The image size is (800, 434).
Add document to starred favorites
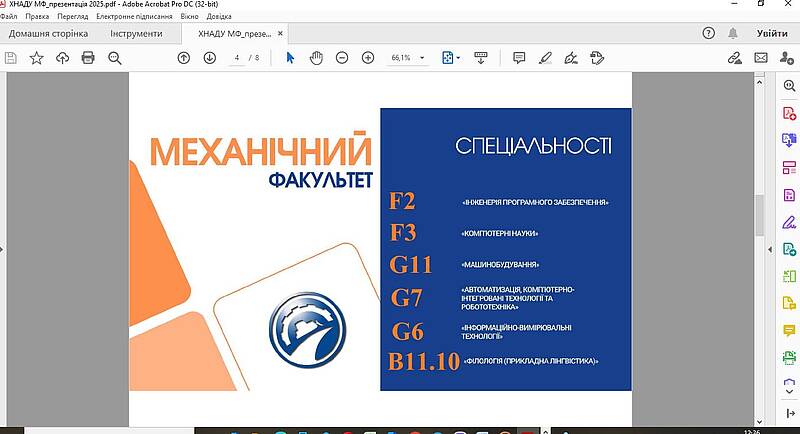point(36,58)
